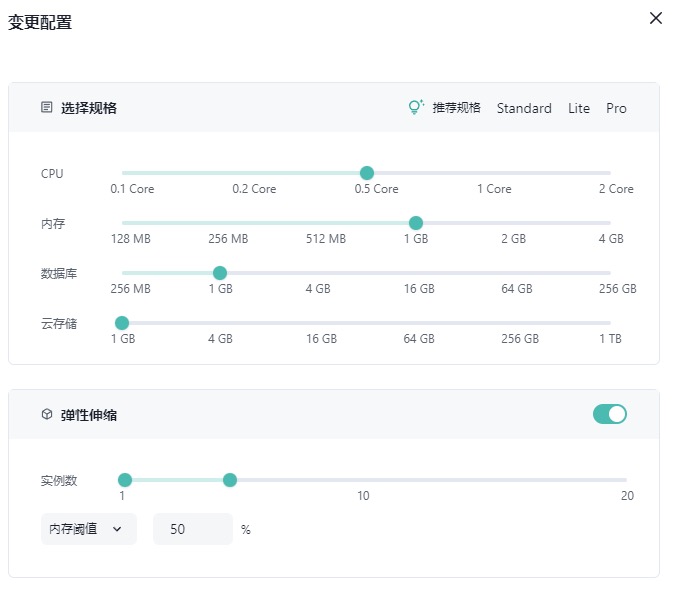Select the Standard recommended spec

click(524, 108)
